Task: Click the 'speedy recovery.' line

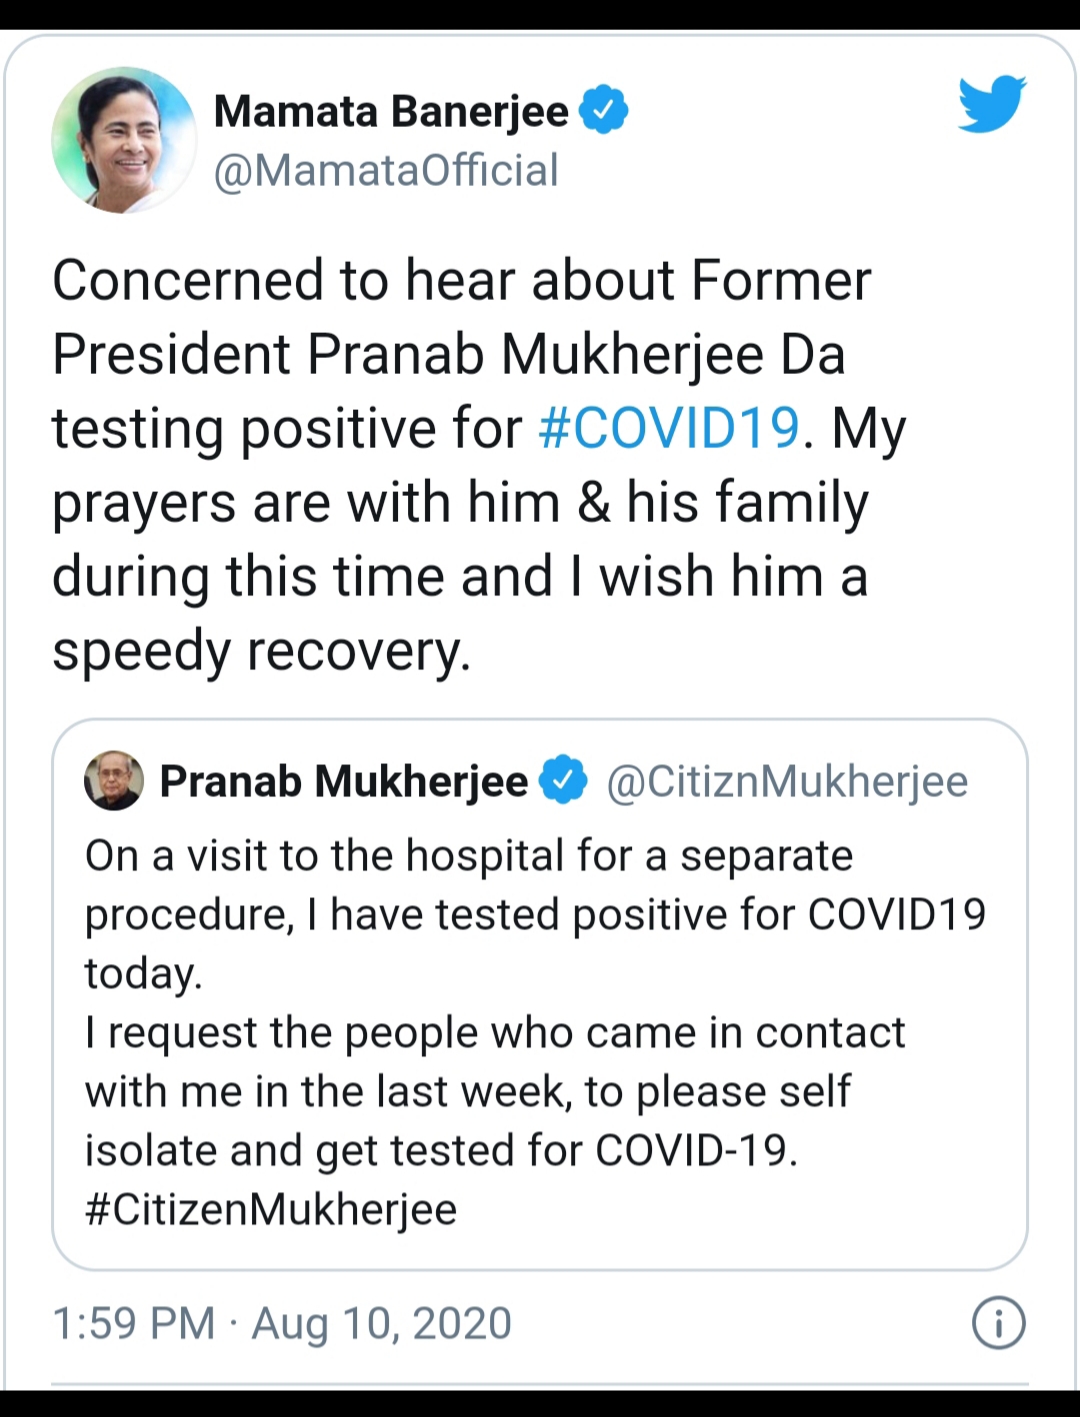Action: click(x=261, y=650)
